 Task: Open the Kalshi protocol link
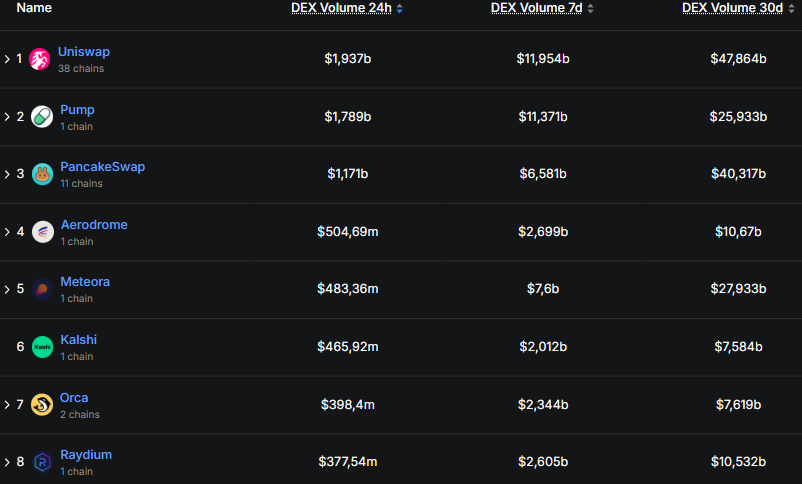[78, 340]
